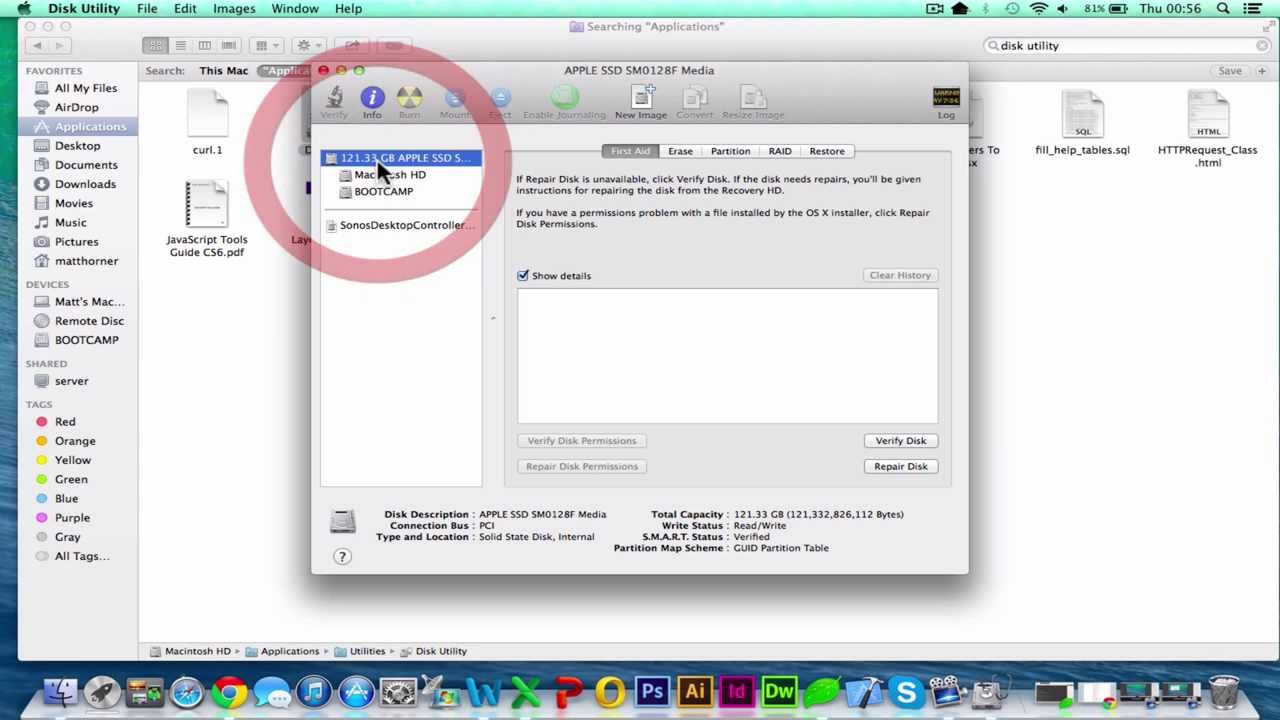The width and height of the screenshot is (1280, 720).
Task: Select the Purple tag in Finder sidebar
Action: 72,518
